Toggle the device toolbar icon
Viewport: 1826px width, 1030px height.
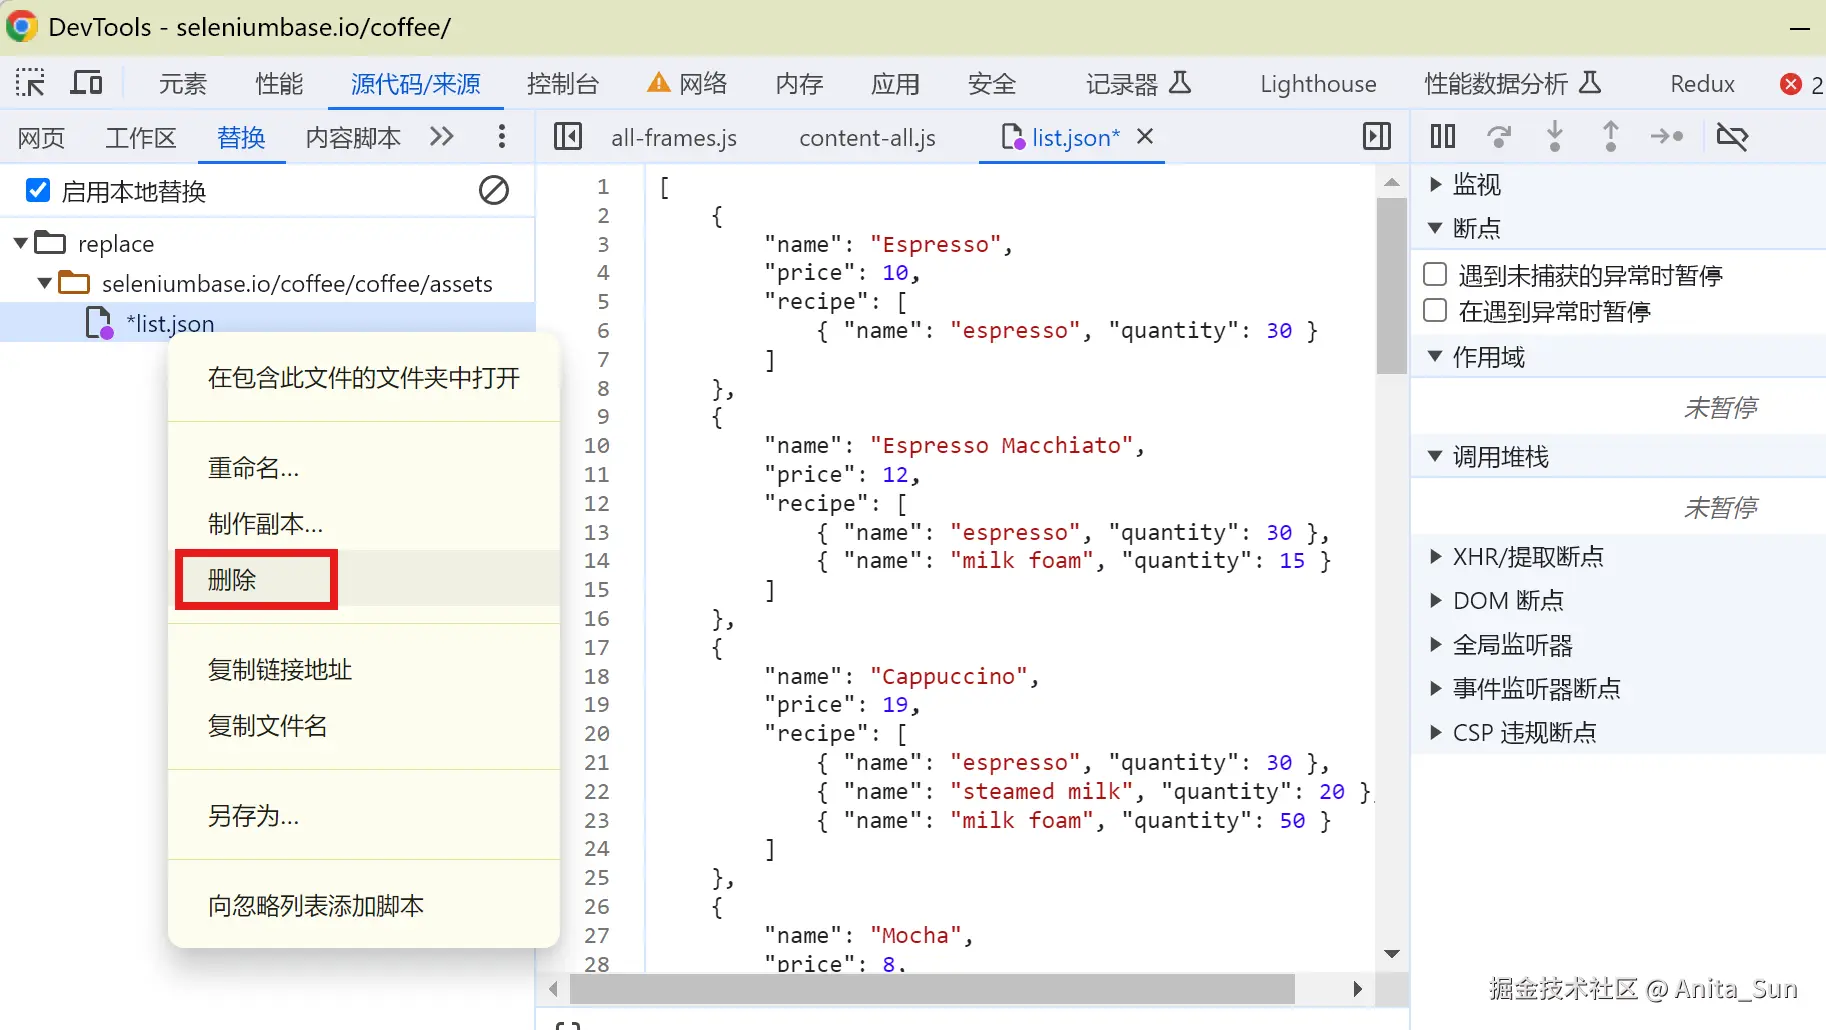(x=86, y=83)
